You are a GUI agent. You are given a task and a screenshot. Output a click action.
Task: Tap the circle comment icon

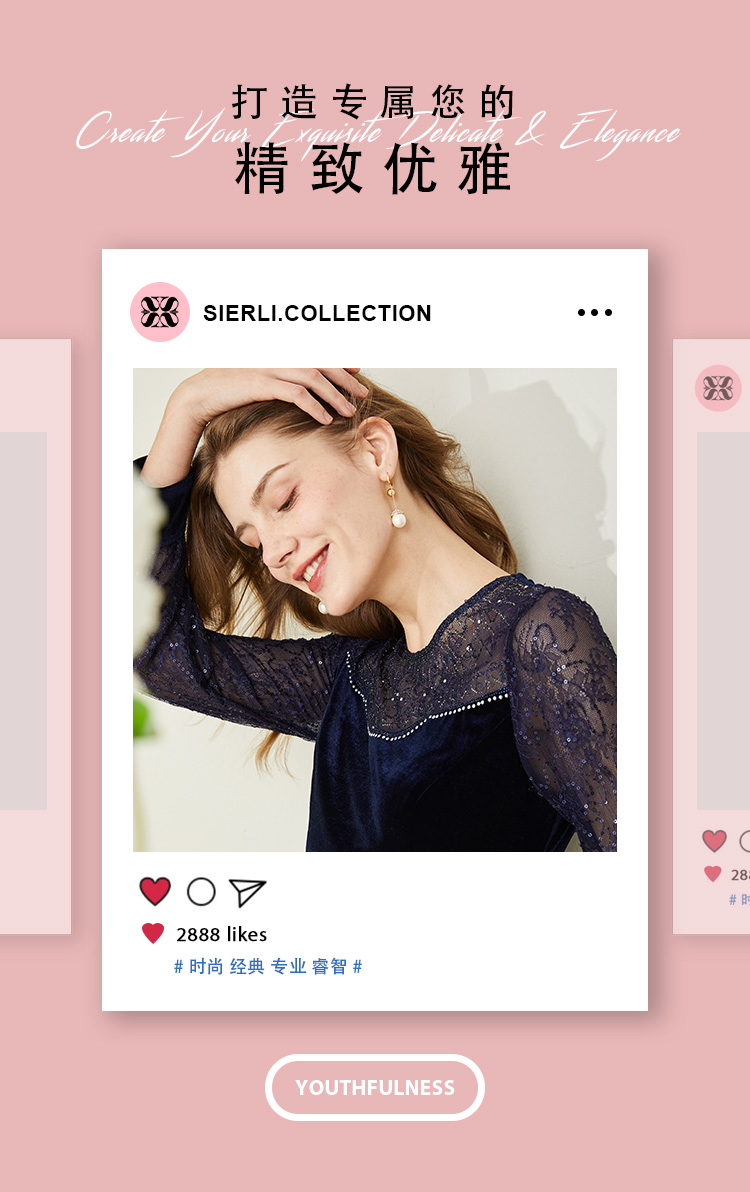pos(201,892)
